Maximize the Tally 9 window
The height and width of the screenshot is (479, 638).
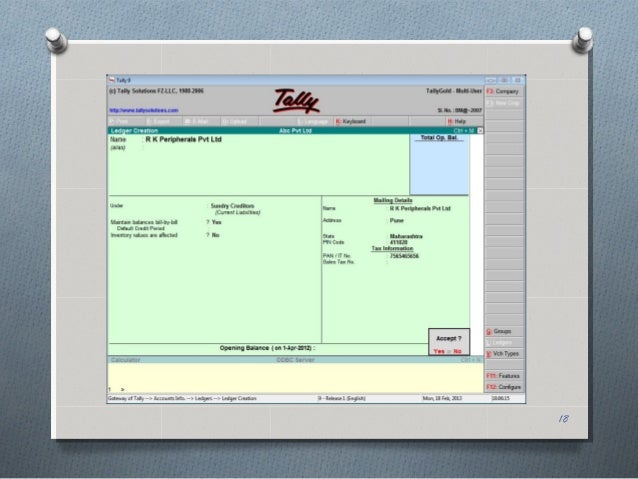(x=504, y=80)
